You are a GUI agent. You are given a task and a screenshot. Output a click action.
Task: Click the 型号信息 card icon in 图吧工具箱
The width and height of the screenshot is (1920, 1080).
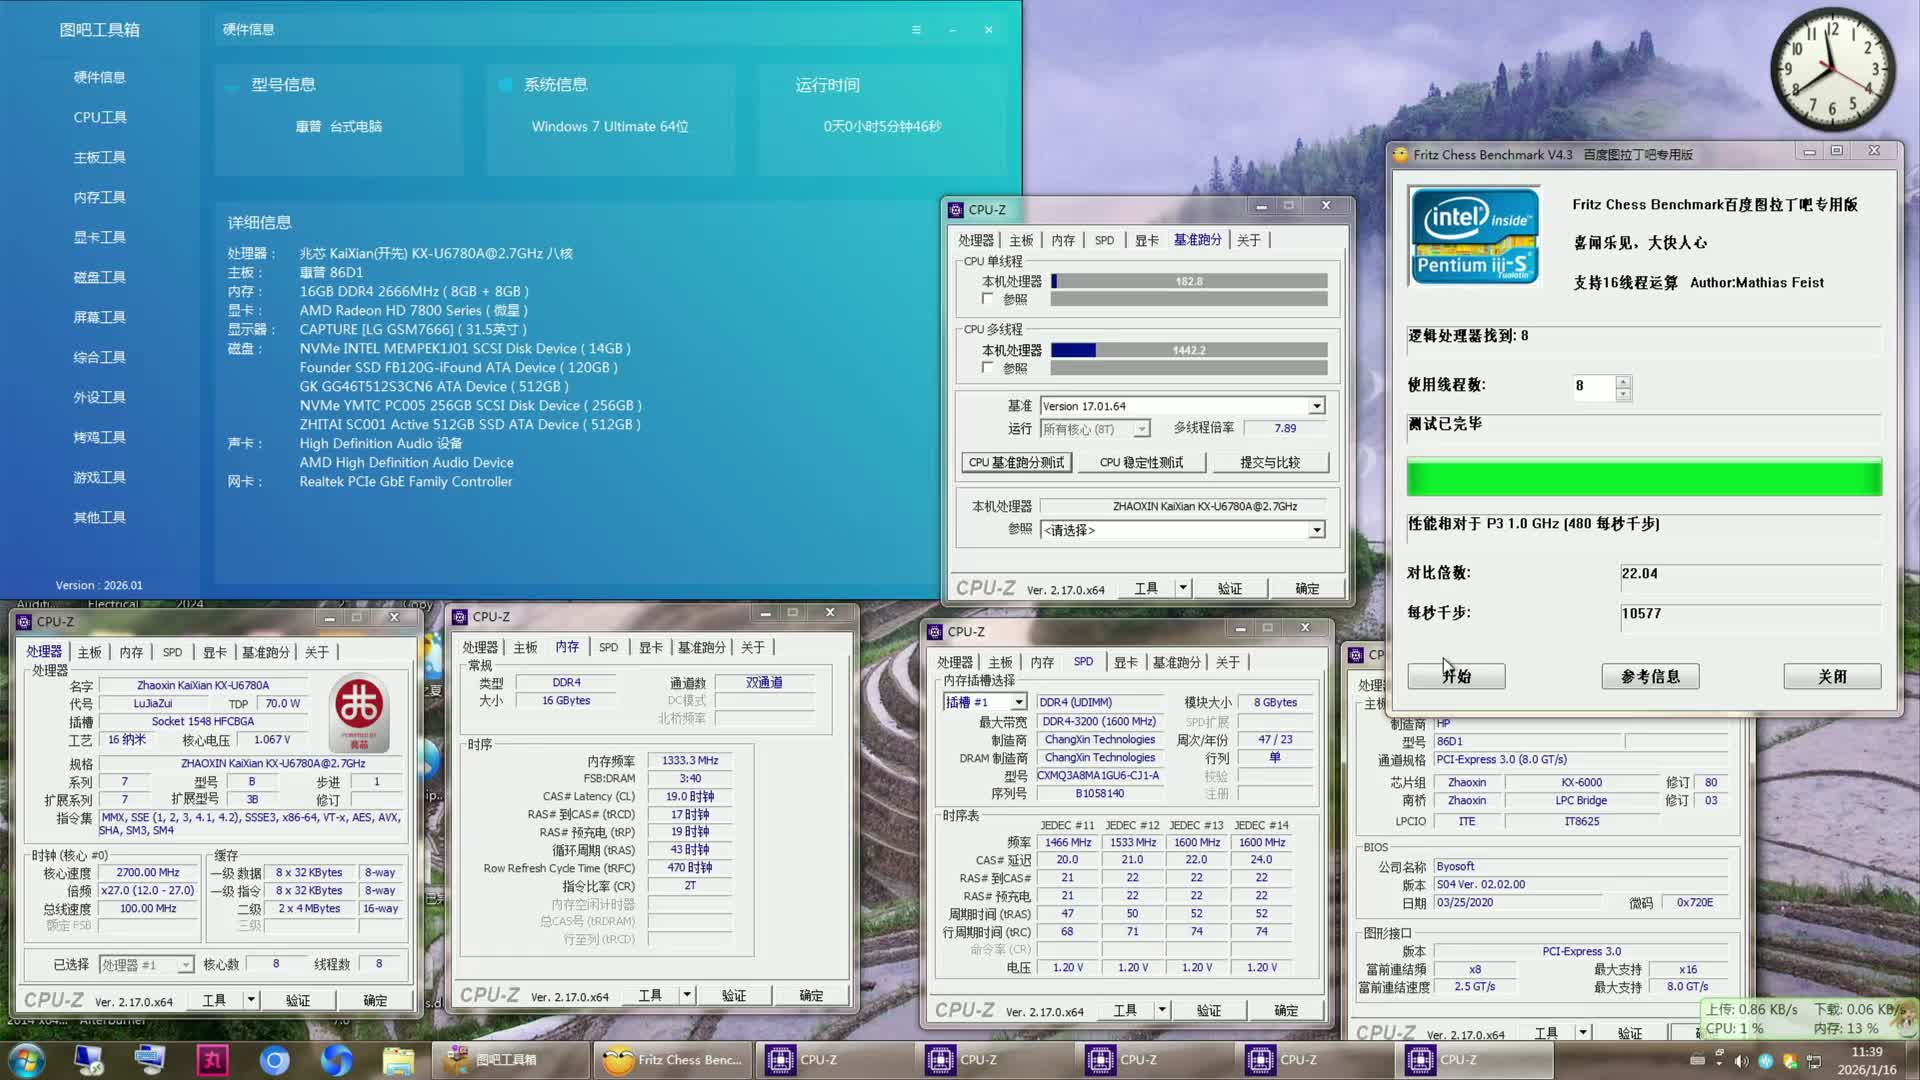coord(232,86)
